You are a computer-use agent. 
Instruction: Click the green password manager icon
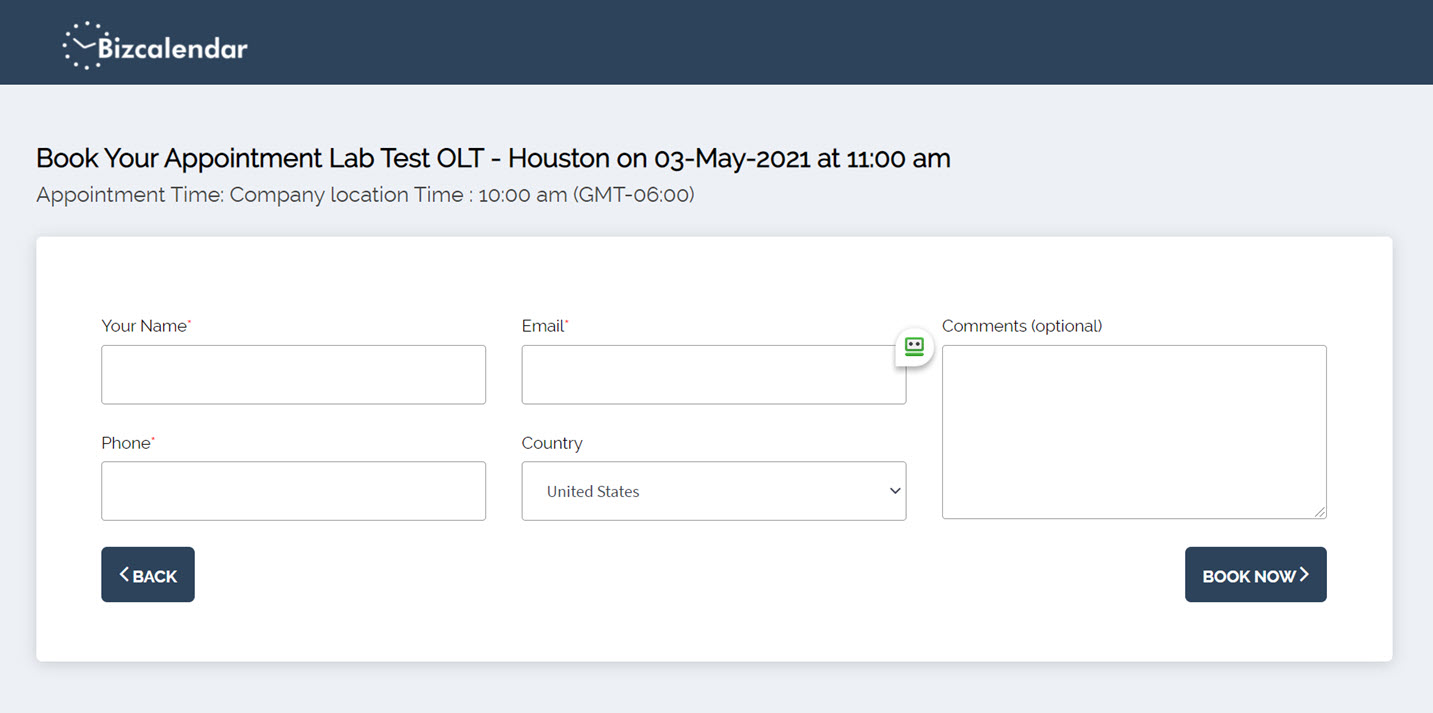click(914, 347)
